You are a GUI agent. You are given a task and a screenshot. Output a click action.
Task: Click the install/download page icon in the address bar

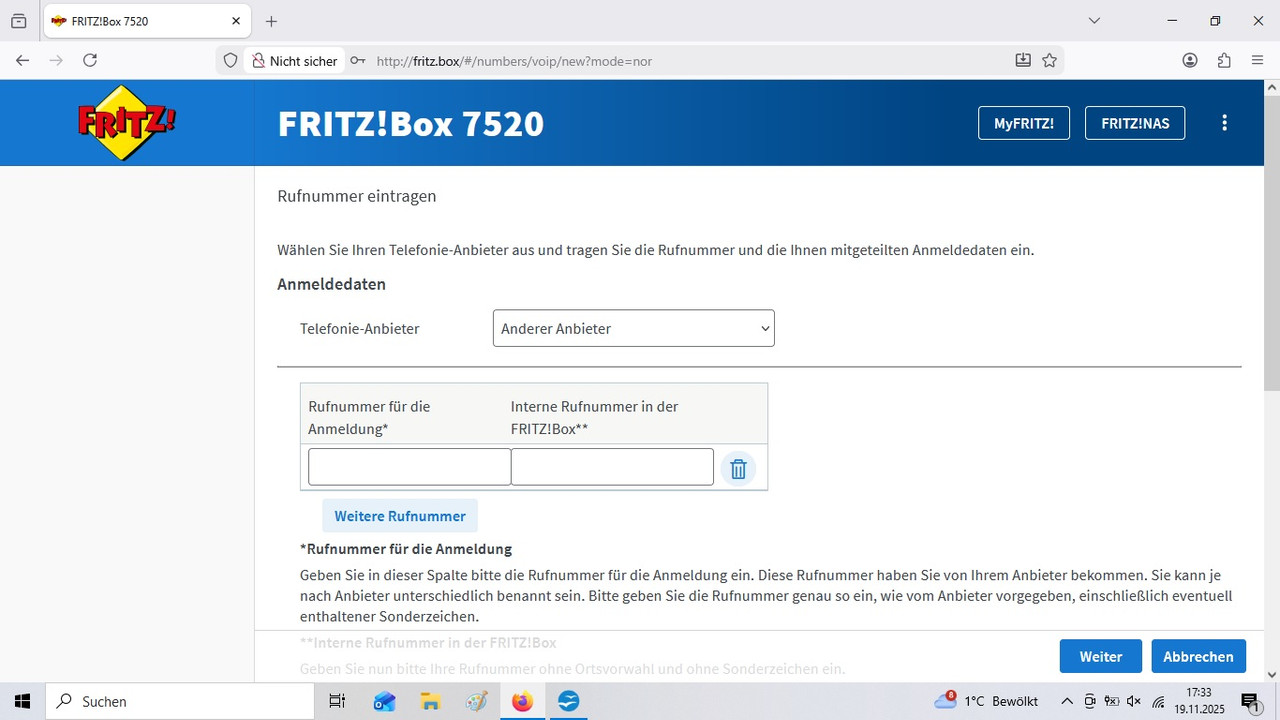click(1023, 60)
